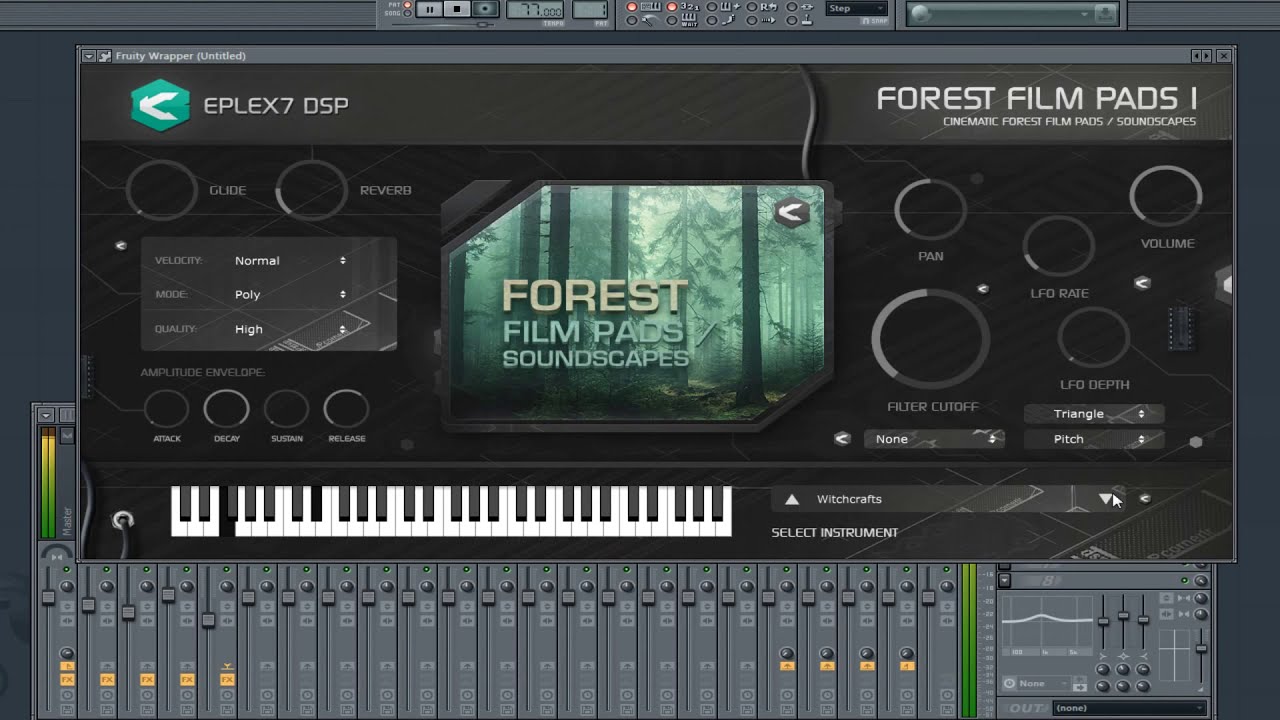Image resolution: width=1280 pixels, height=720 pixels.
Task: Toggle the WAIT for input option
Action: click(x=689, y=19)
